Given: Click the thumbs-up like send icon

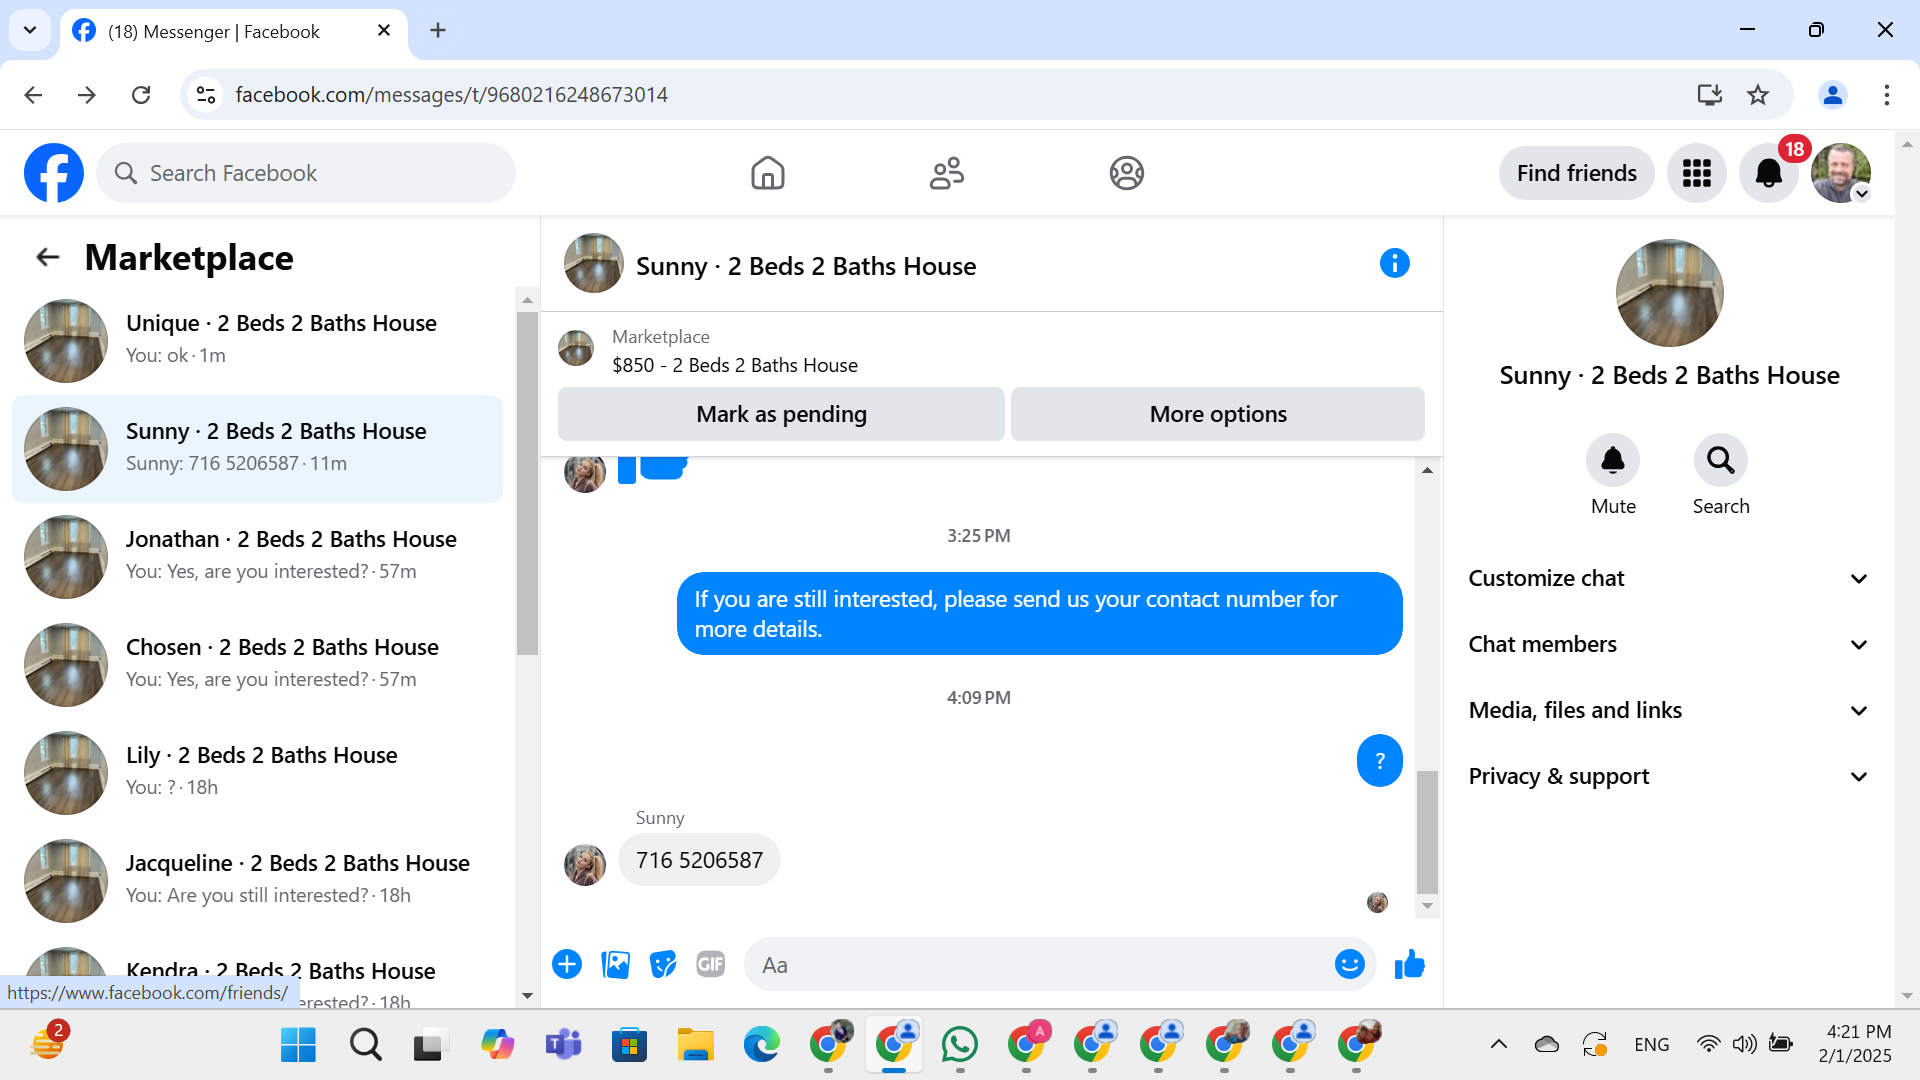Looking at the screenshot, I should [1409, 965].
